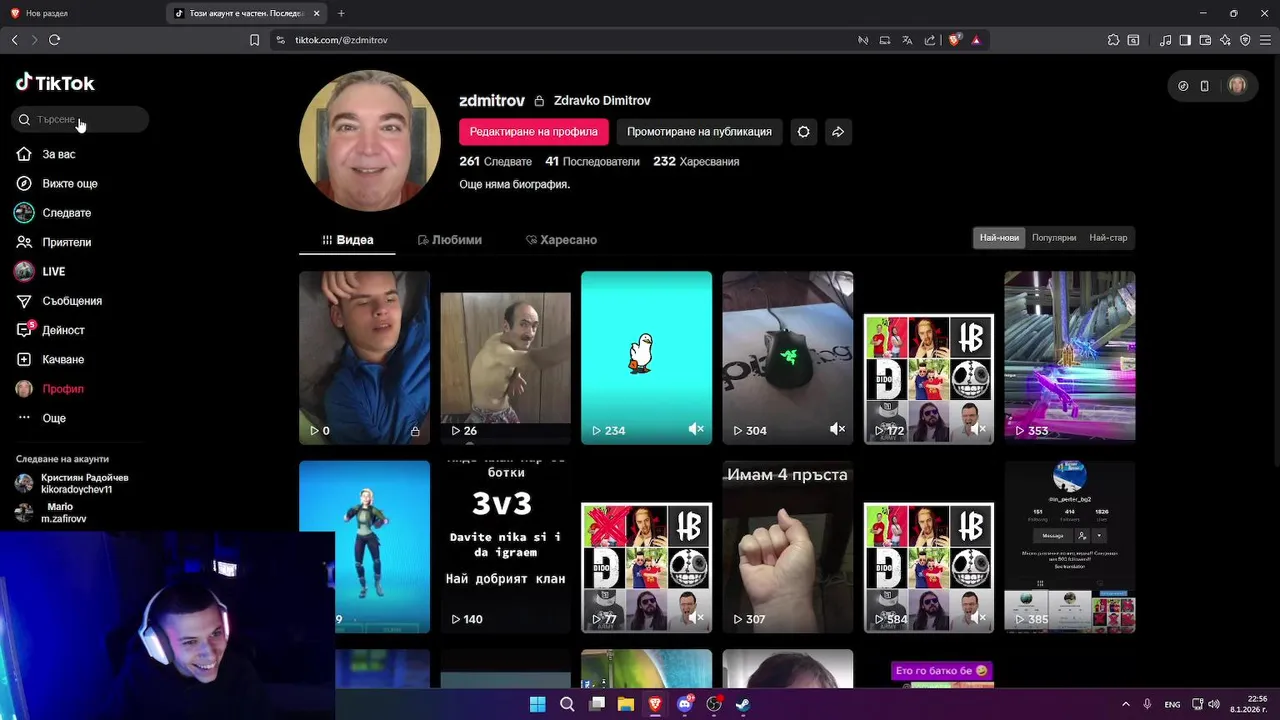Go to Следвате feed
The width and height of the screenshot is (1280, 720).
point(54,213)
